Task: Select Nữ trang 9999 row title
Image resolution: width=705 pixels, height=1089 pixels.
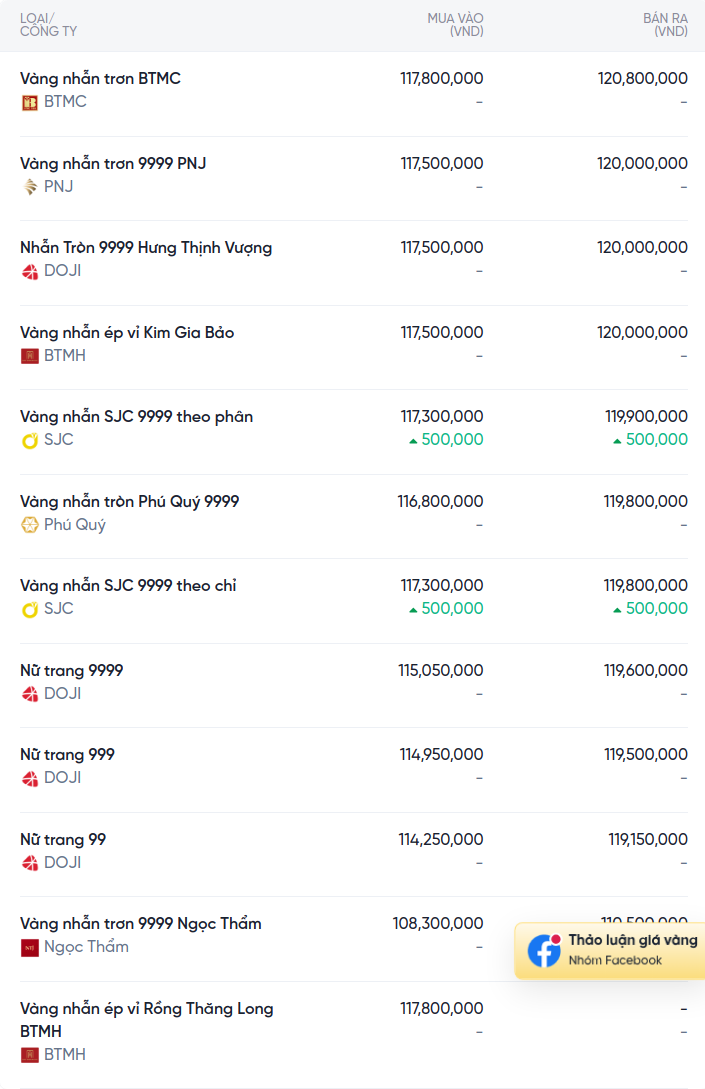Action: 72,670
